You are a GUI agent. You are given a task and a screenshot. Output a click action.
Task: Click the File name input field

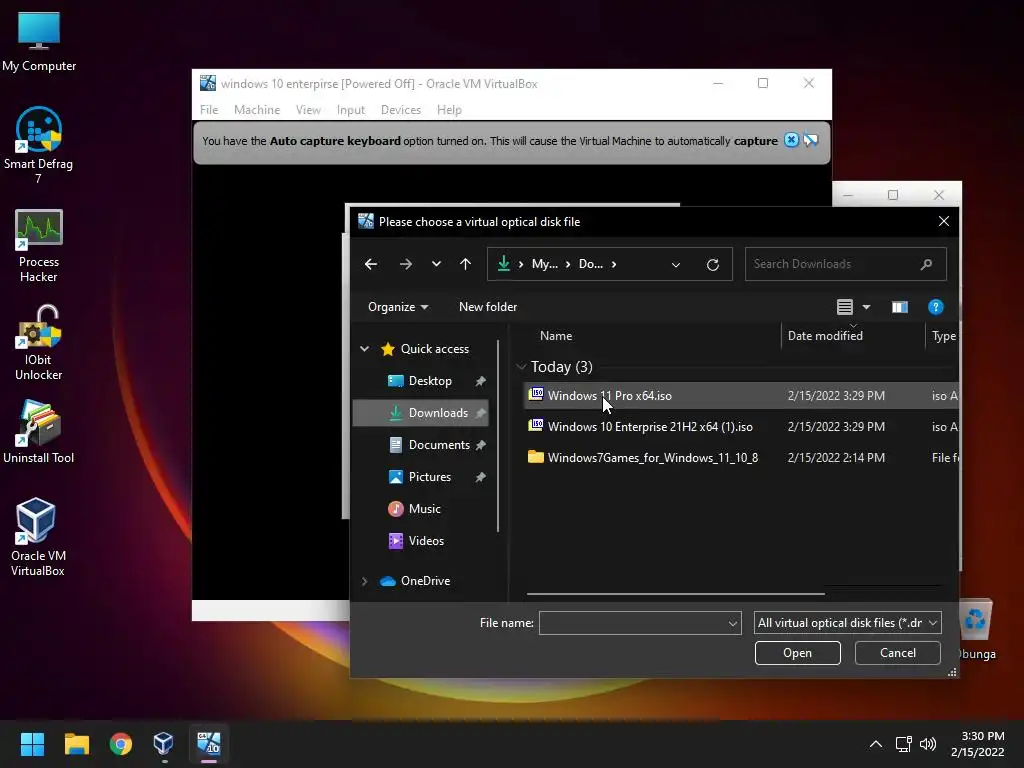[x=632, y=624]
